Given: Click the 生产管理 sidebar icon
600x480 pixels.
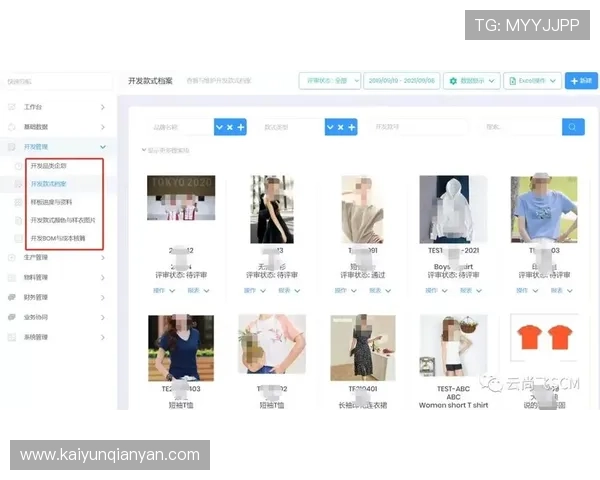Looking at the screenshot, I should point(12,257).
